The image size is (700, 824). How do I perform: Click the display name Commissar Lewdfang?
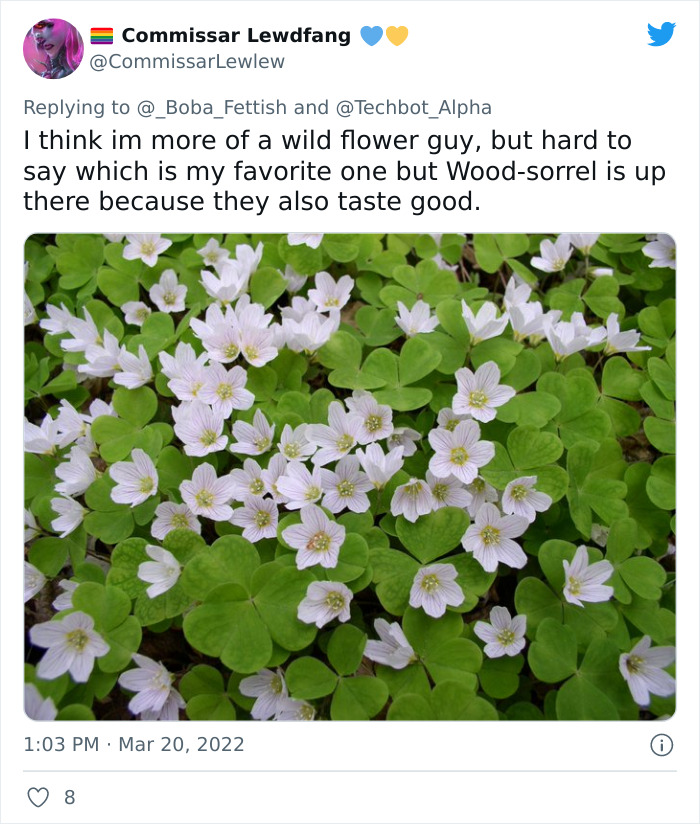236,36
